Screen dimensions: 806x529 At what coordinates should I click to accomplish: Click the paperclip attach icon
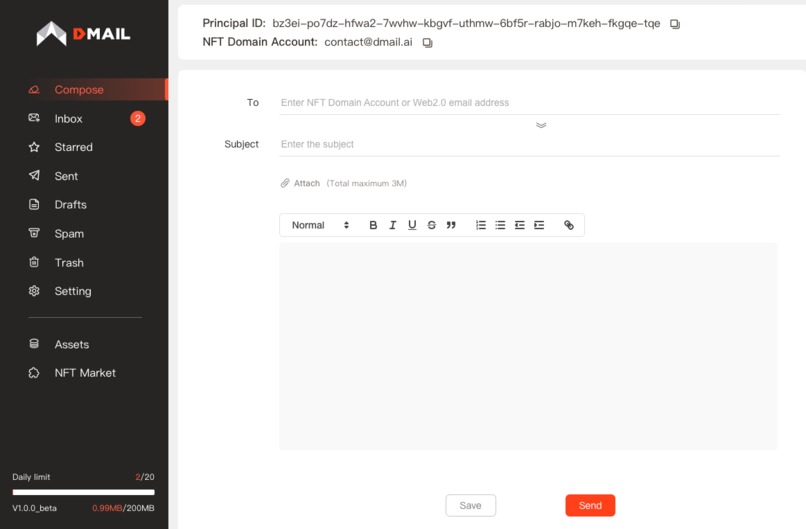click(285, 183)
